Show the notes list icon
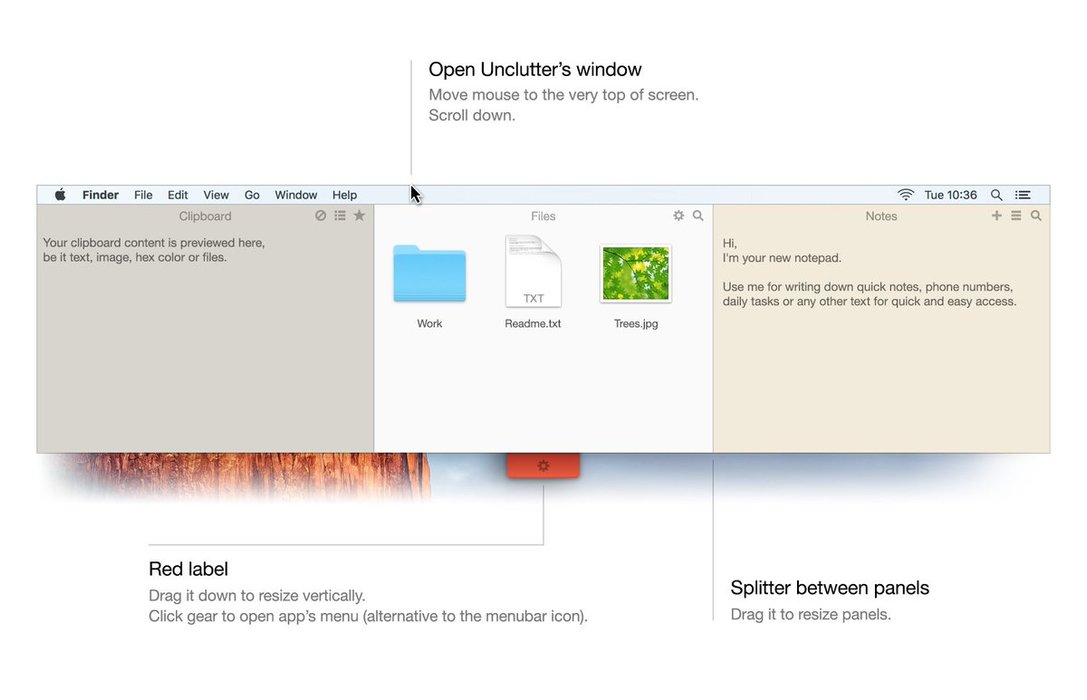 1016,216
